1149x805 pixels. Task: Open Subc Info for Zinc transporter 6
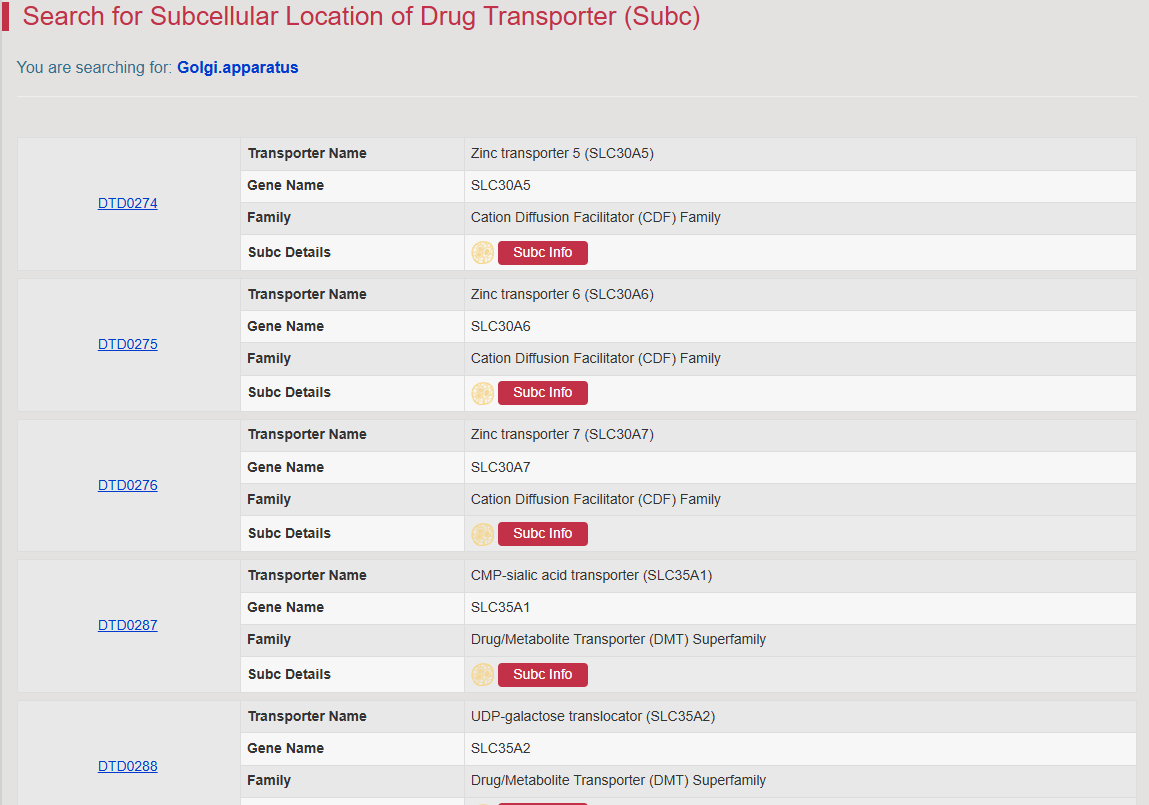point(542,393)
